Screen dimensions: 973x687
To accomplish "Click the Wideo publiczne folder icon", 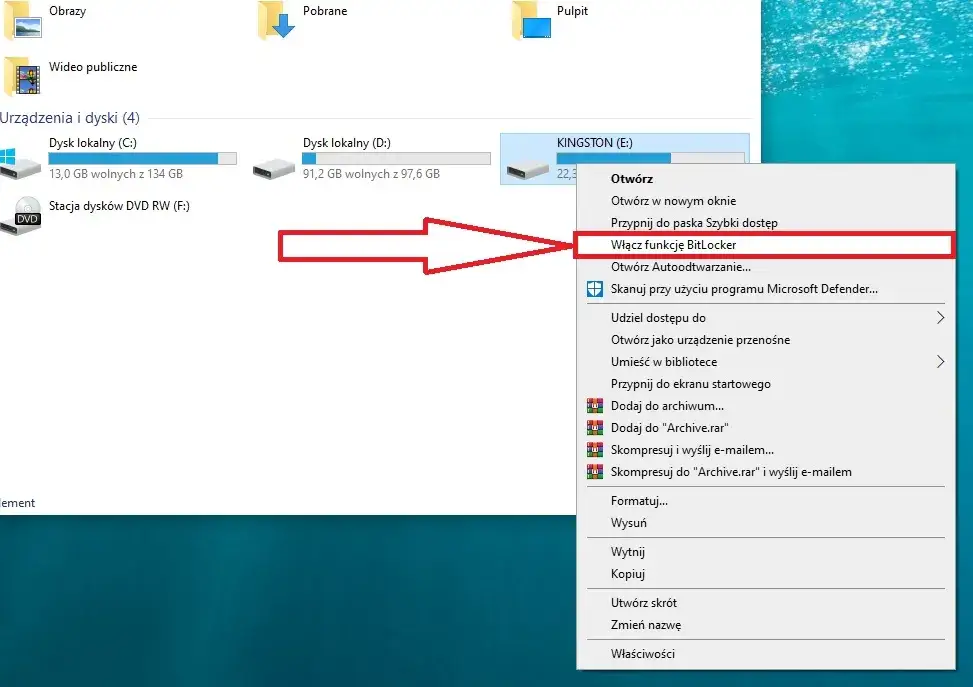I will coord(22,76).
